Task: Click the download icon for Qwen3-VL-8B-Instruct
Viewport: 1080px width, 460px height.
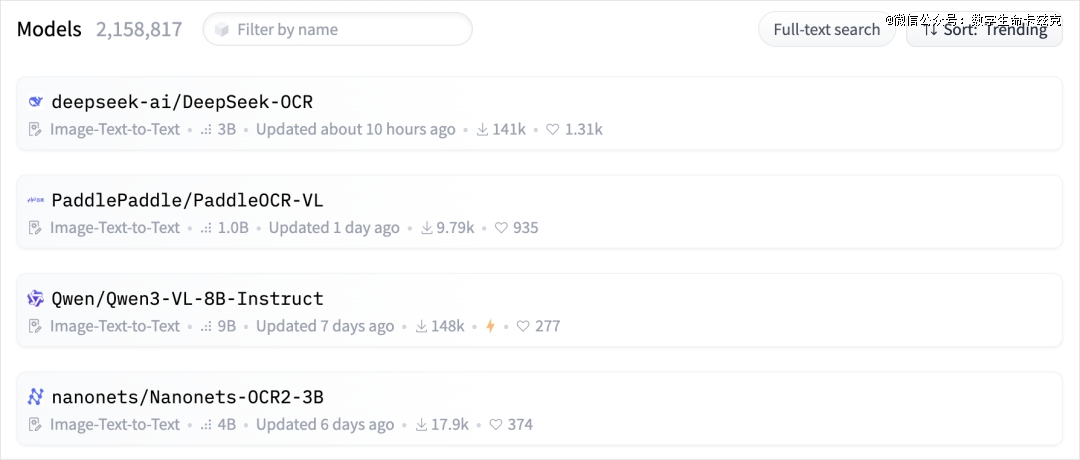Action: click(421, 326)
